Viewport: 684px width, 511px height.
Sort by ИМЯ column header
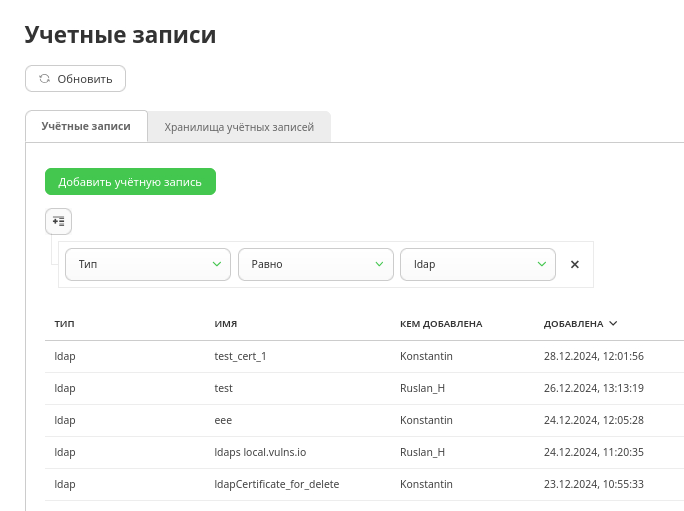pos(226,324)
